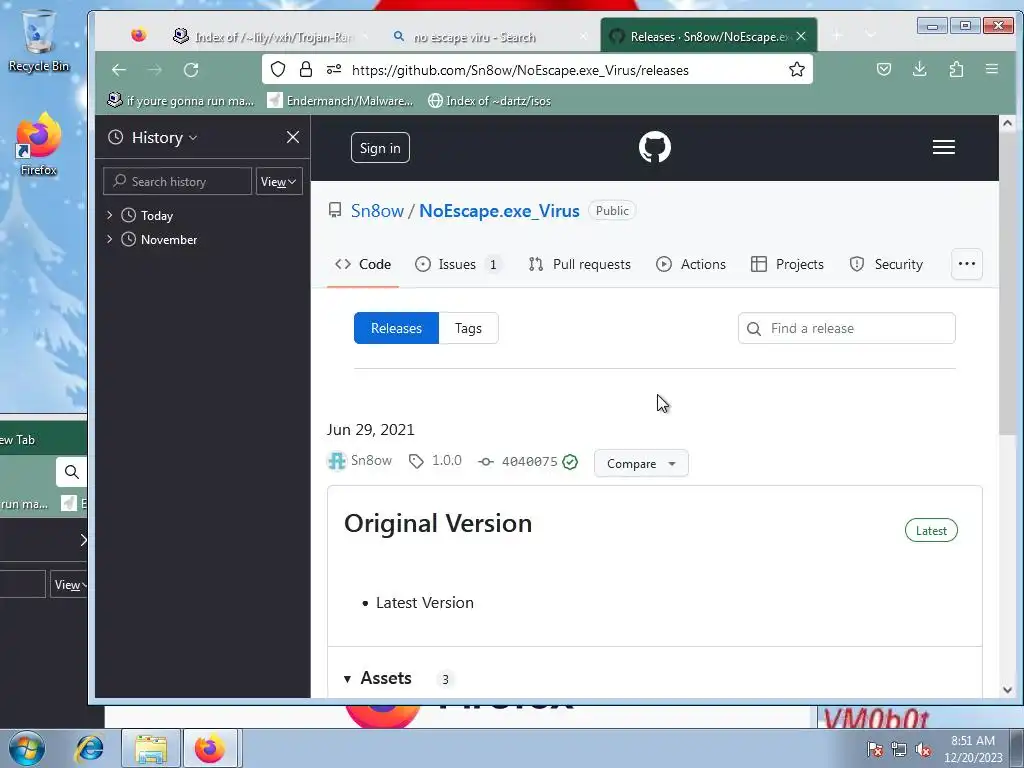Image resolution: width=1024 pixels, height=768 pixels.
Task: Click the verified commit checkmark icon
Action: coord(570,462)
